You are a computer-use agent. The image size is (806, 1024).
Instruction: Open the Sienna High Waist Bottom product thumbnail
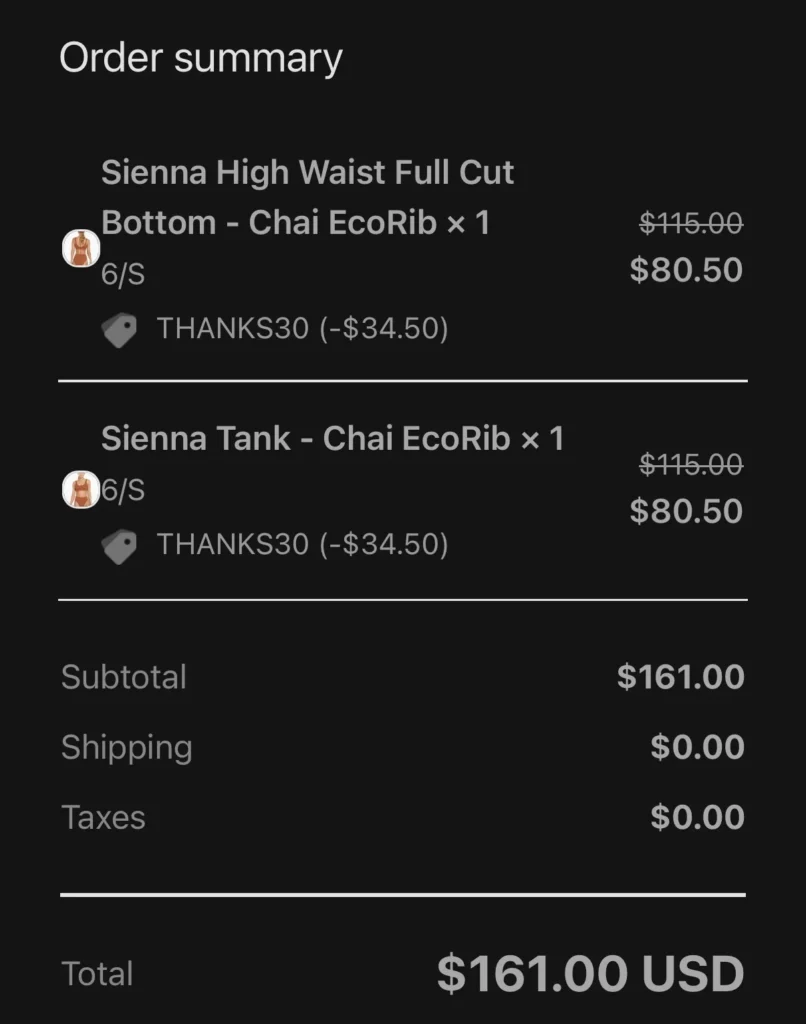pos(81,248)
